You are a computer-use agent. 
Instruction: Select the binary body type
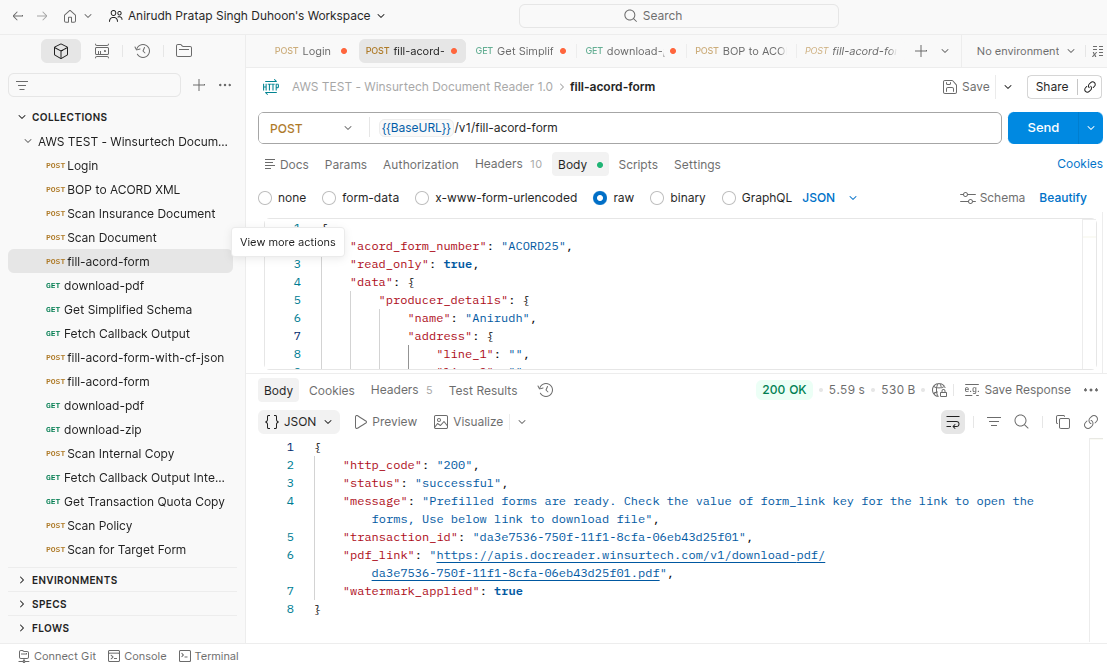click(x=657, y=198)
